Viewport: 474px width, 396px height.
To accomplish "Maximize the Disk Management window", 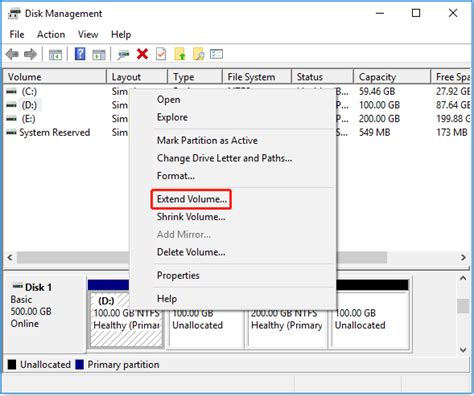I will pyautogui.click(x=416, y=13).
